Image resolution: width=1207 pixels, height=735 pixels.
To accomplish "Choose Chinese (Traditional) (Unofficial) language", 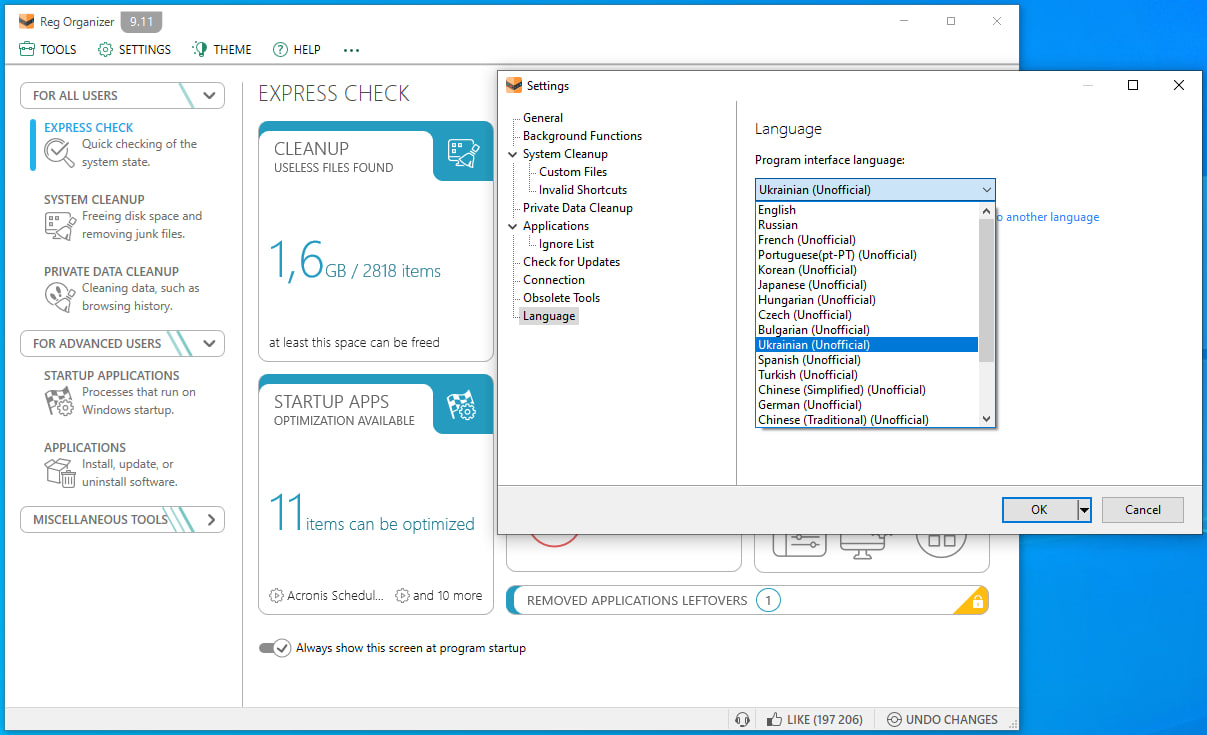I will (867, 420).
